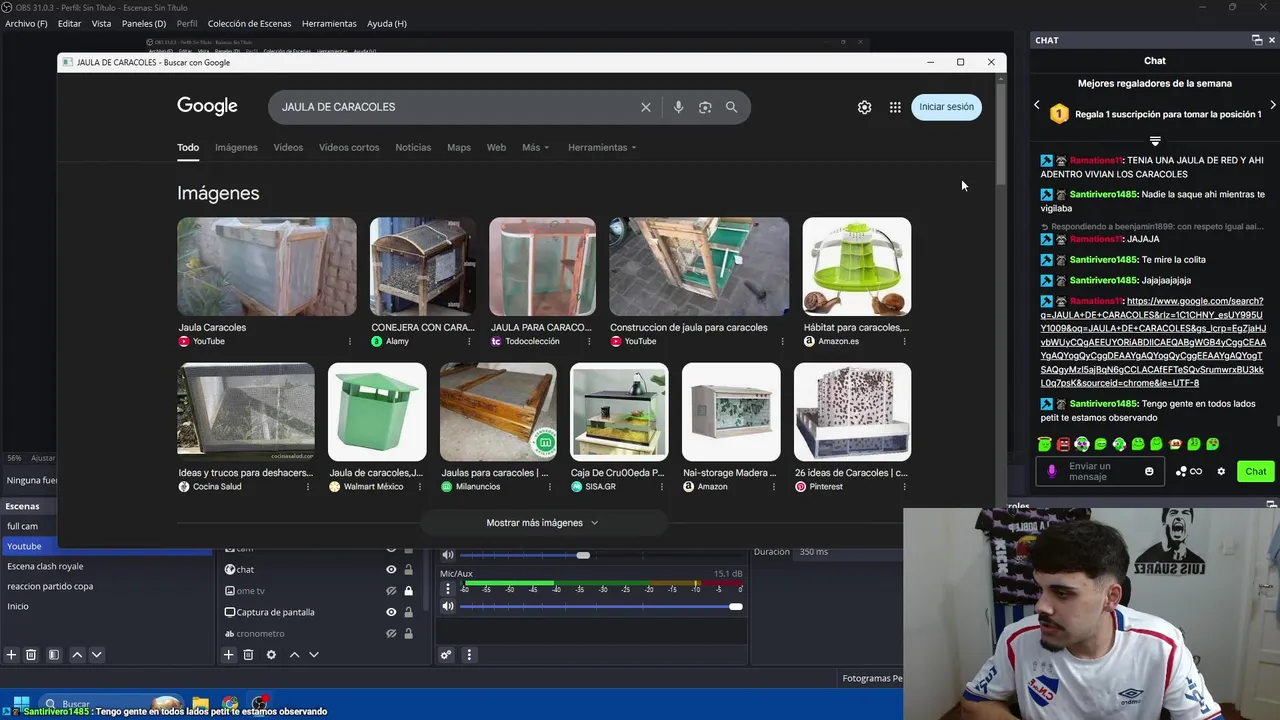Pop out the Chat dock
This screenshot has height=720, width=1280.
1257,40
